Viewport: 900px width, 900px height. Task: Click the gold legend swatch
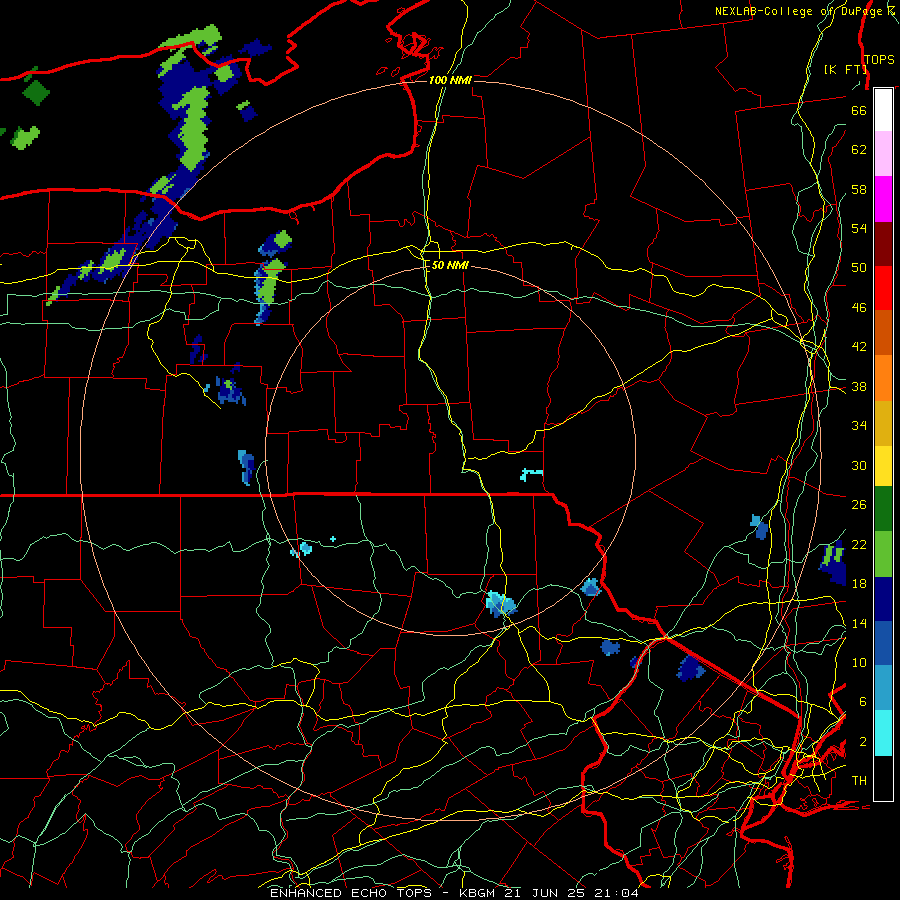883,423
